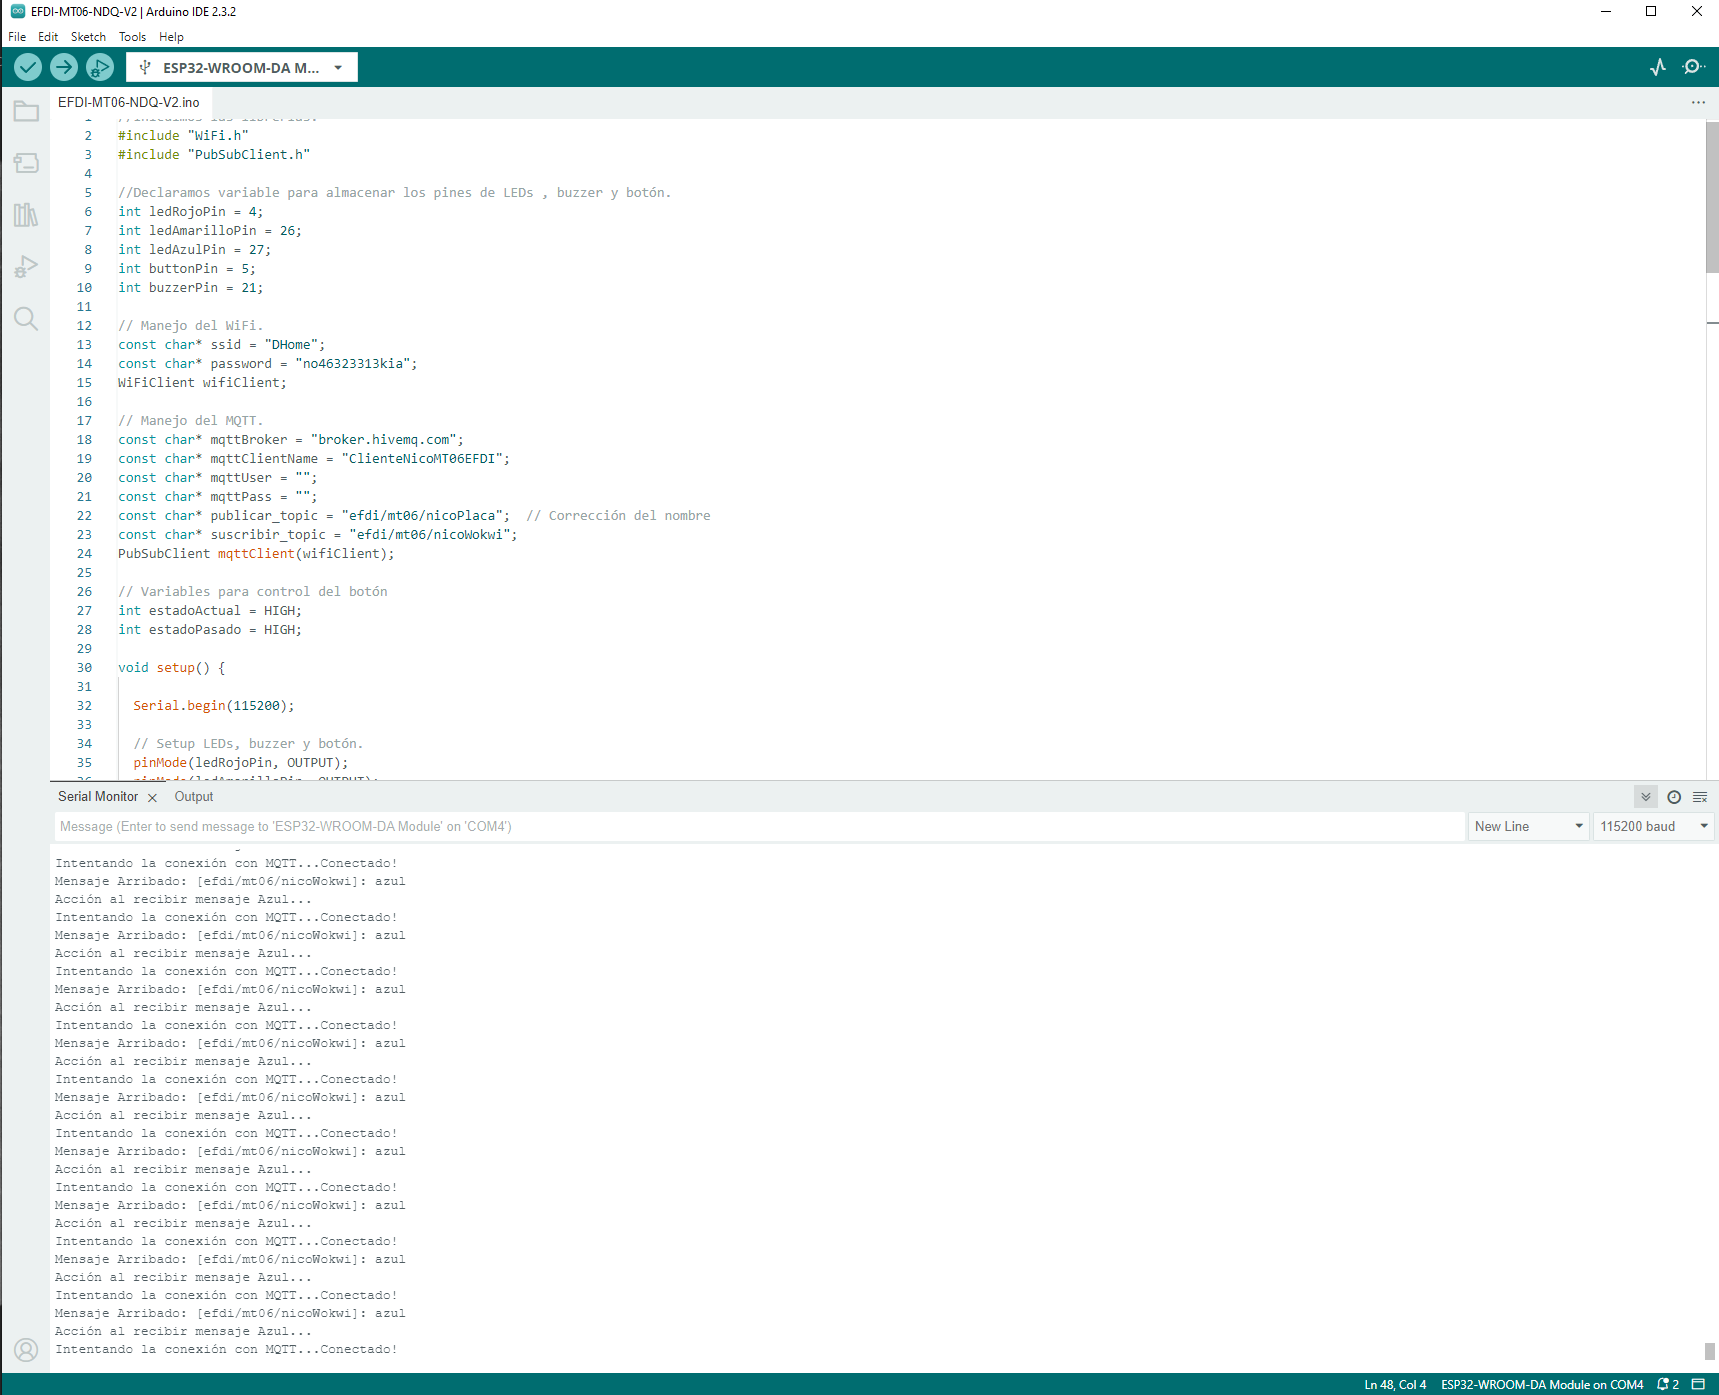This screenshot has height=1395, width=1719.
Task: Select the Serial Monitor tab
Action: (98, 797)
